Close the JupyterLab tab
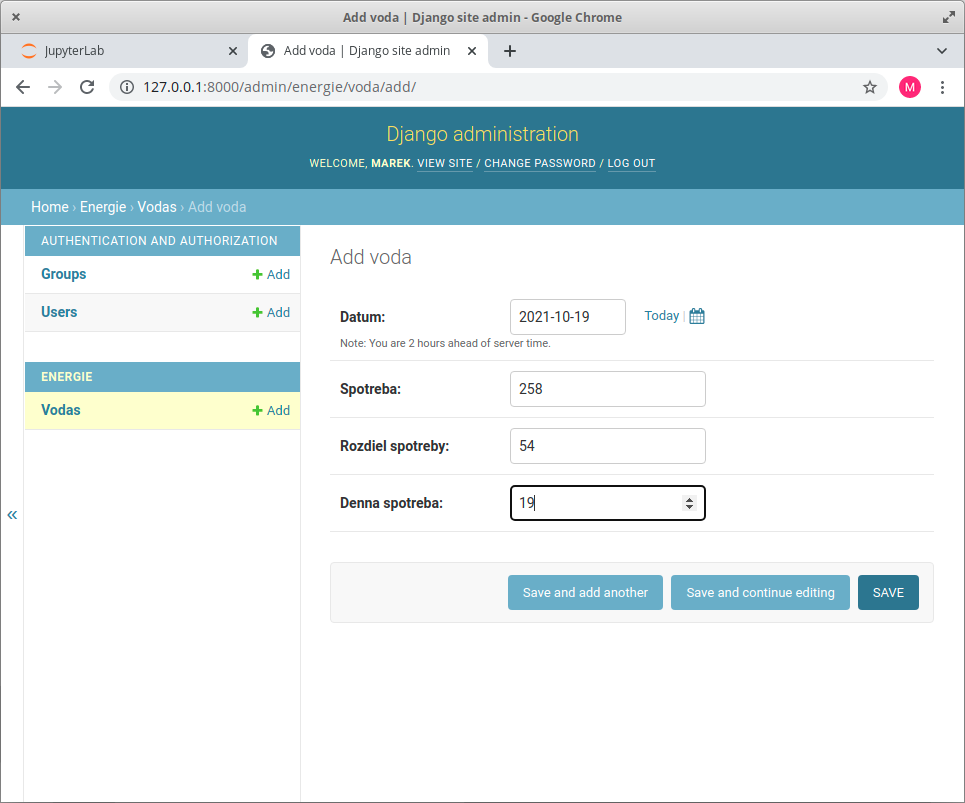965x803 pixels. tap(233, 51)
